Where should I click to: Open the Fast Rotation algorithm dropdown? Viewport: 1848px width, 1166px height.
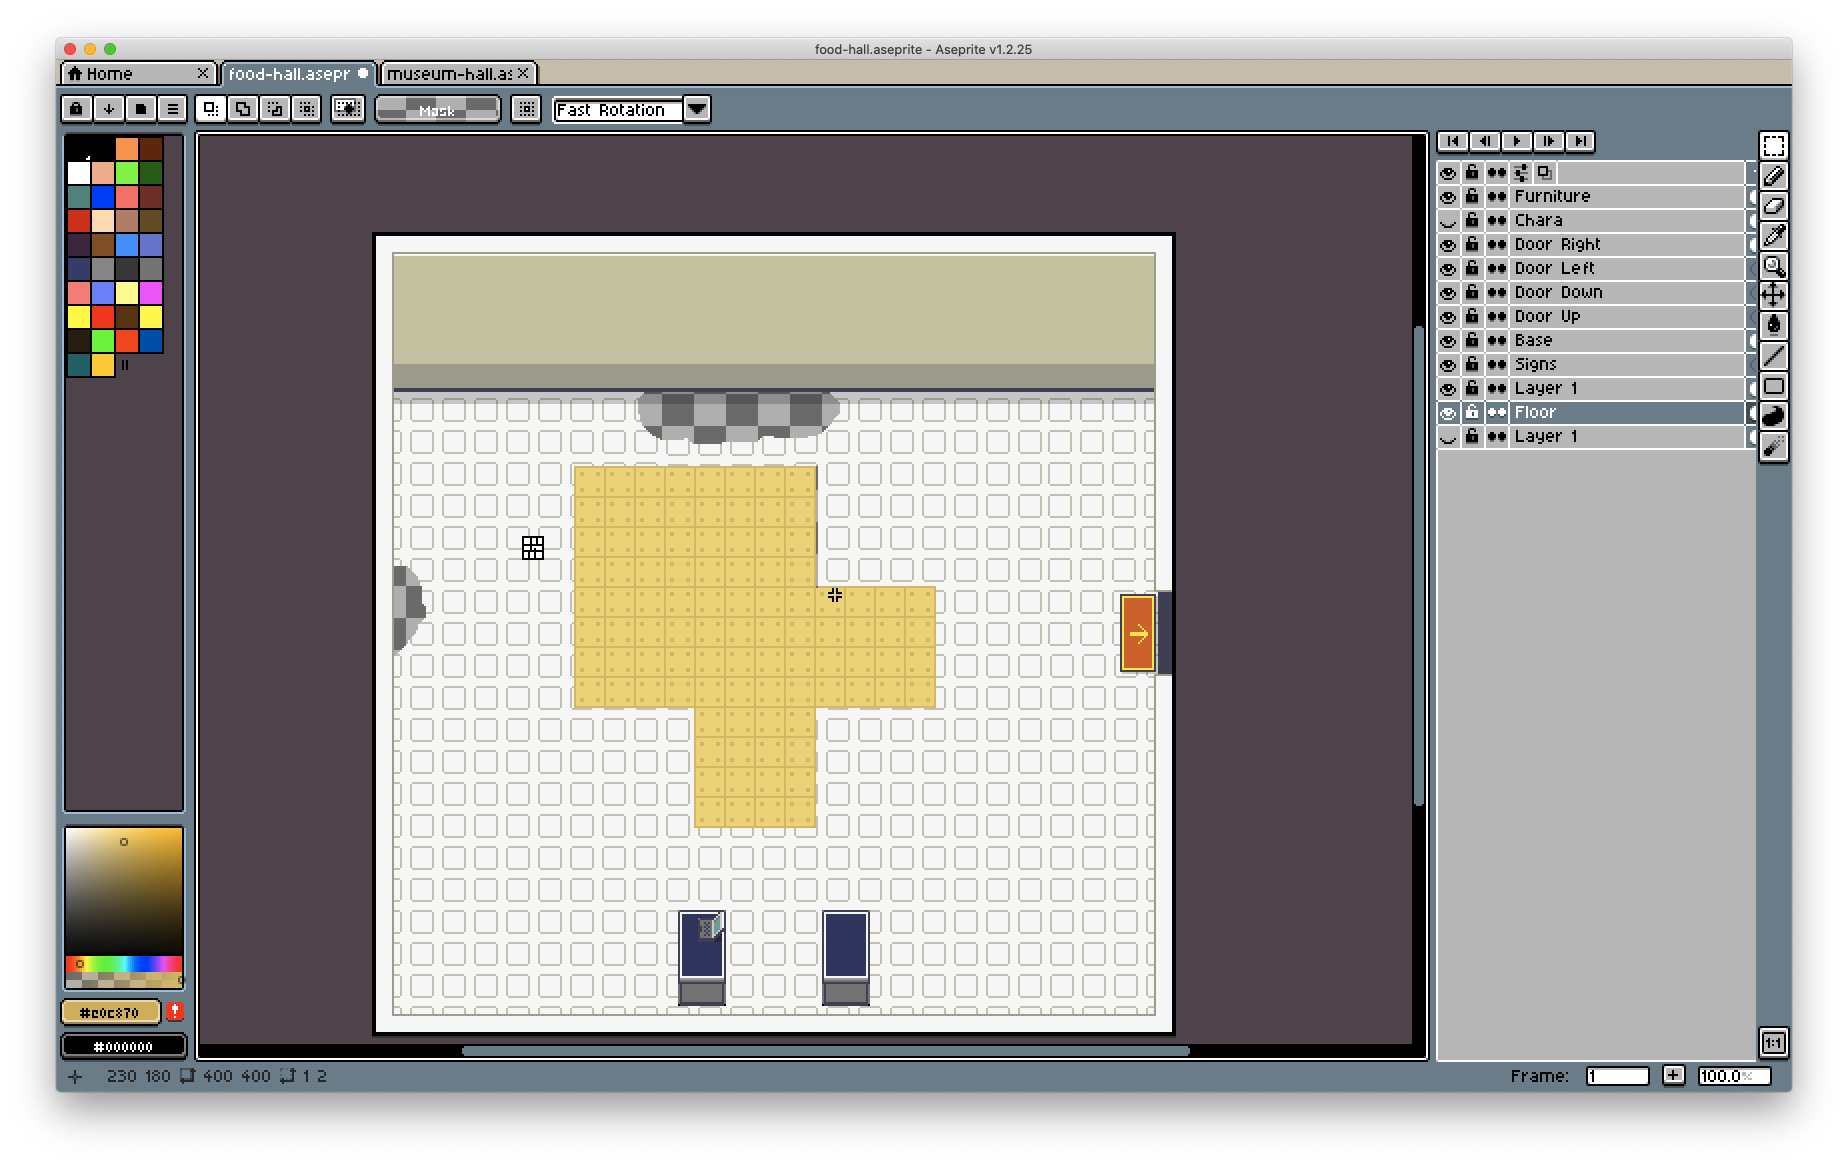pyautogui.click(x=697, y=110)
